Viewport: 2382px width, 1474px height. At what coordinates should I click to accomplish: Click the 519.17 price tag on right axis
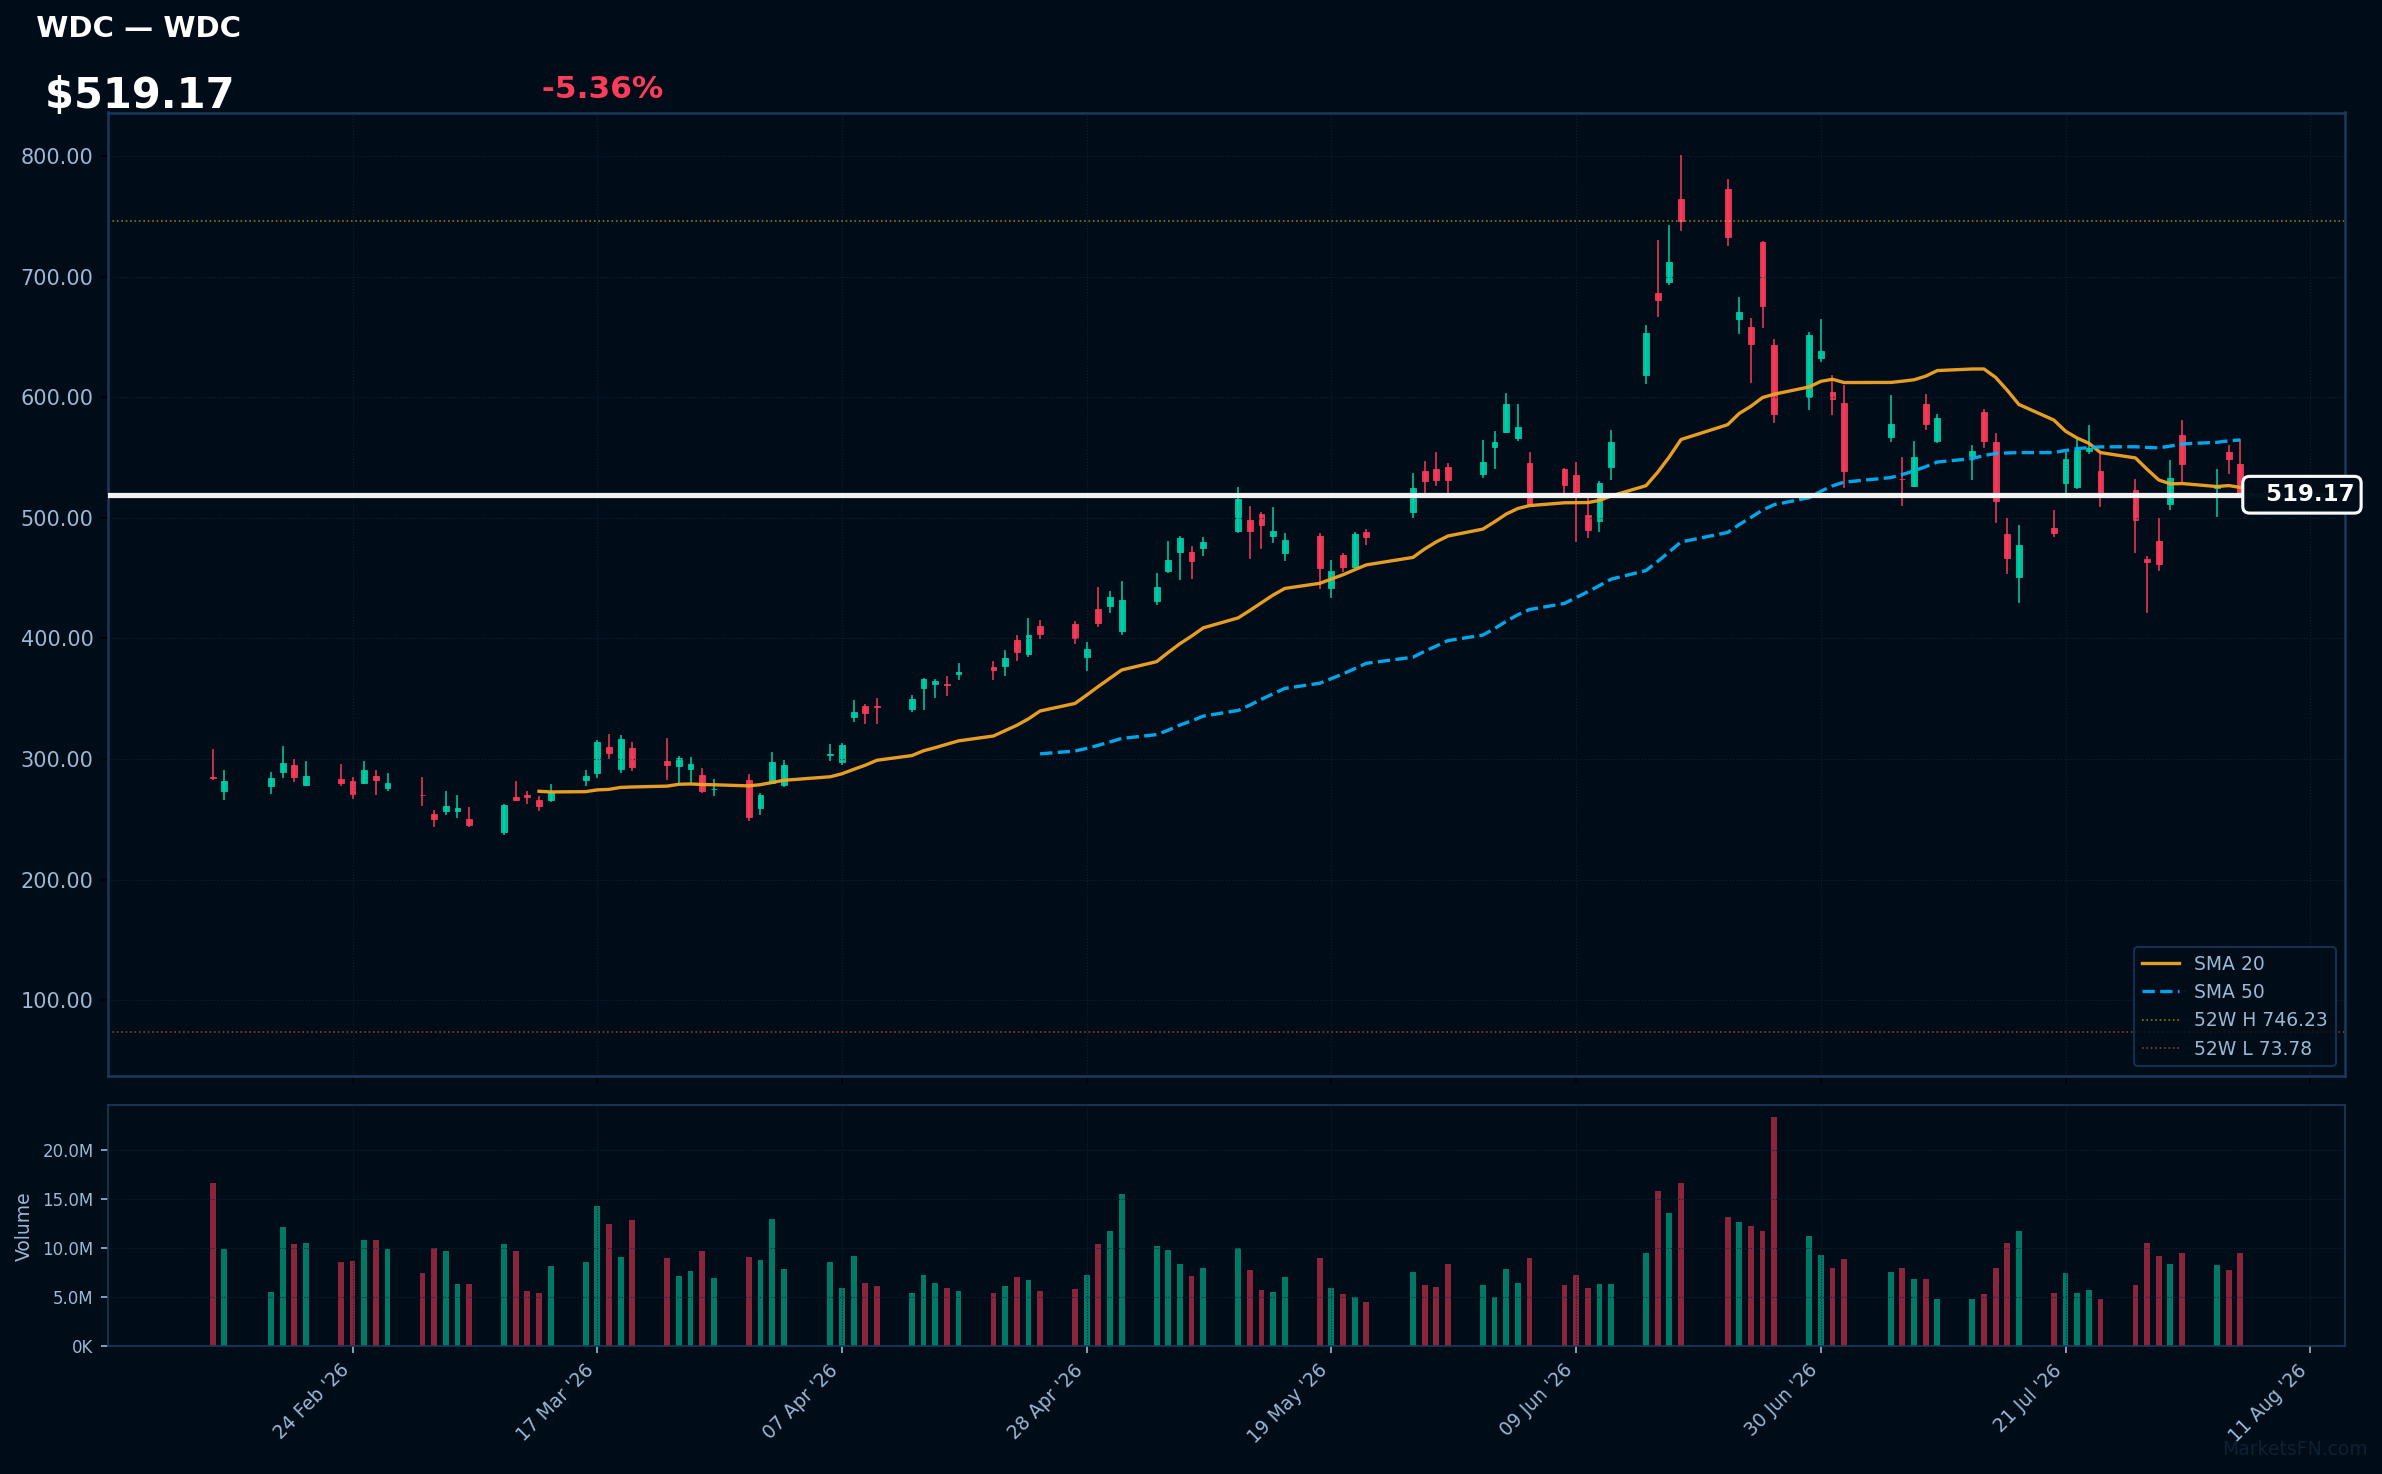(x=2301, y=494)
